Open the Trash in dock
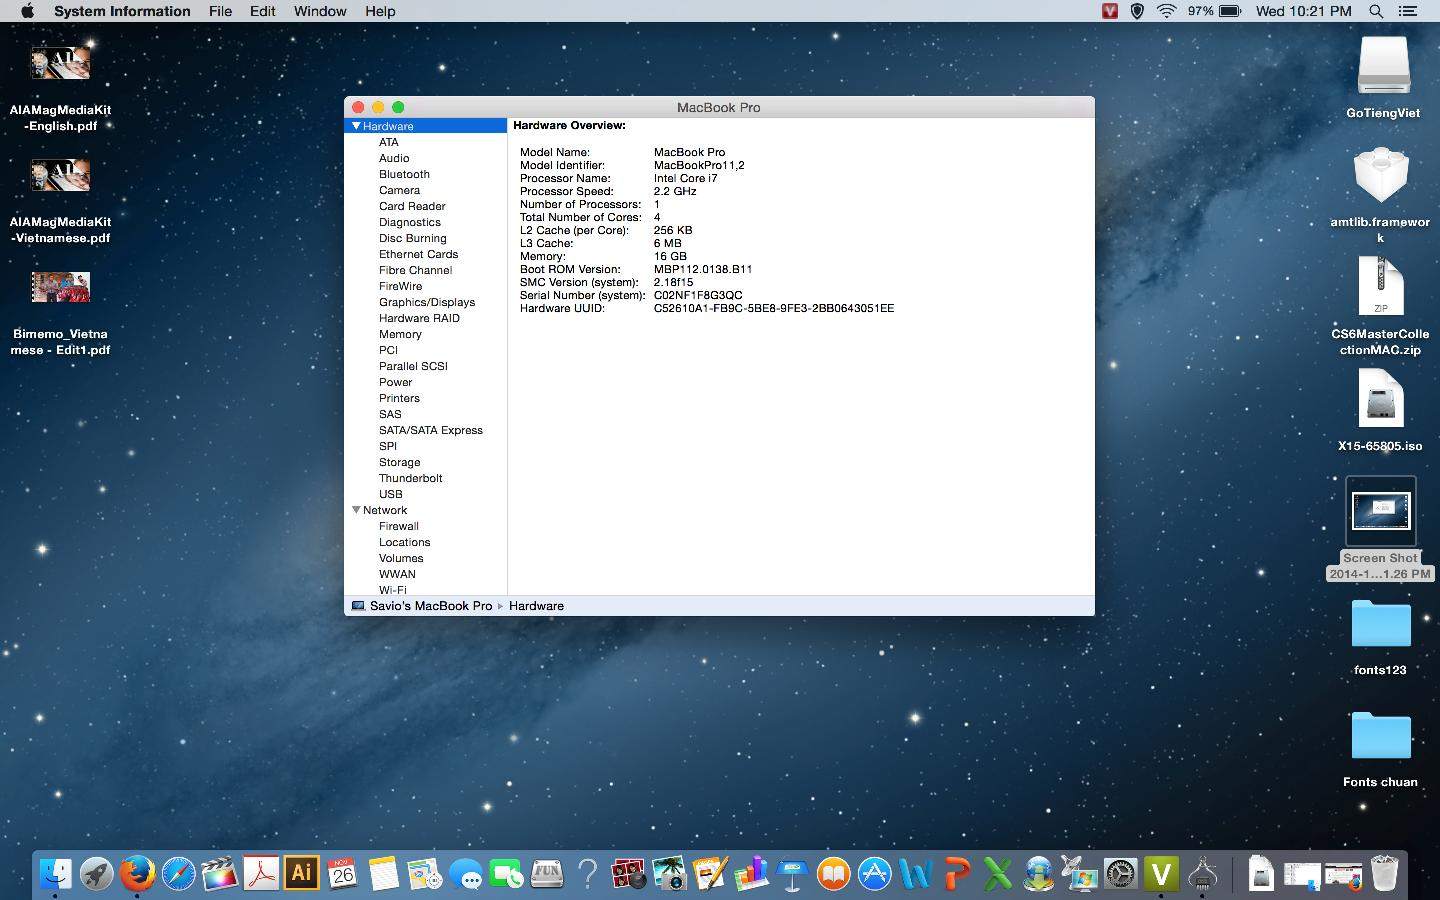The height and width of the screenshot is (900, 1440). (1384, 874)
